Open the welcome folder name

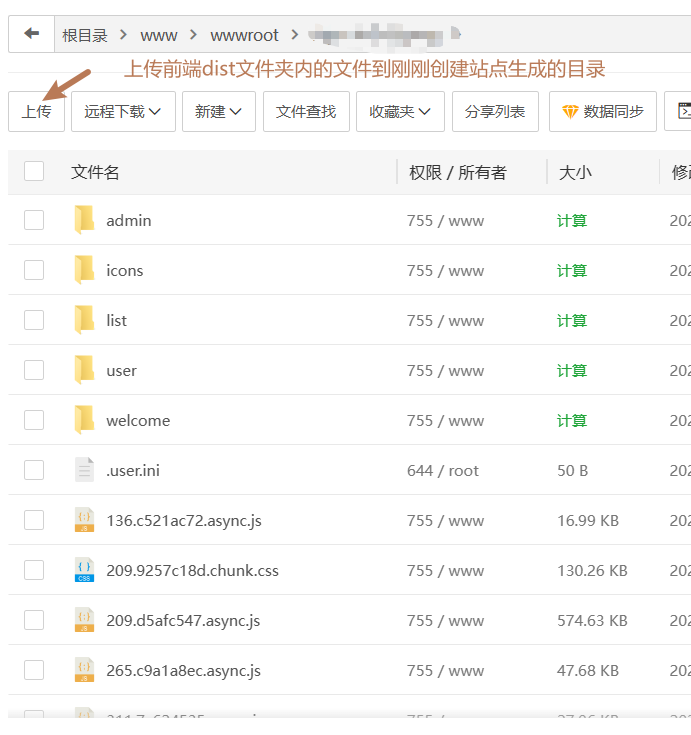click(138, 420)
